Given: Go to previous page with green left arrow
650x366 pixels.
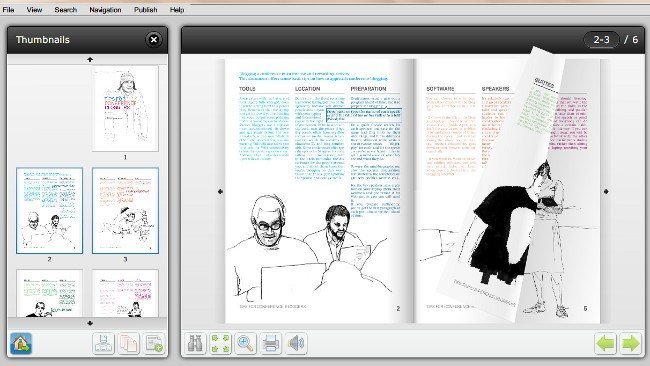Looking at the screenshot, I should tap(605, 344).
